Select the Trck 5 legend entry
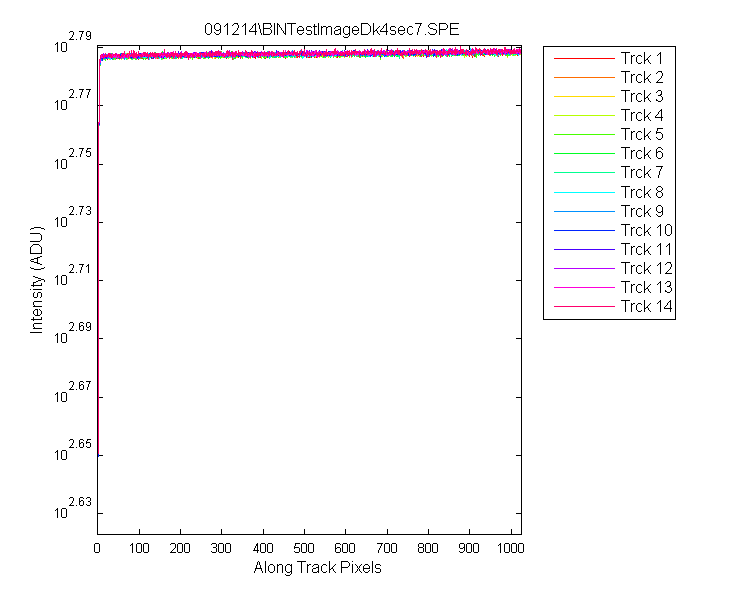This screenshot has width=750, height=600. [608, 134]
